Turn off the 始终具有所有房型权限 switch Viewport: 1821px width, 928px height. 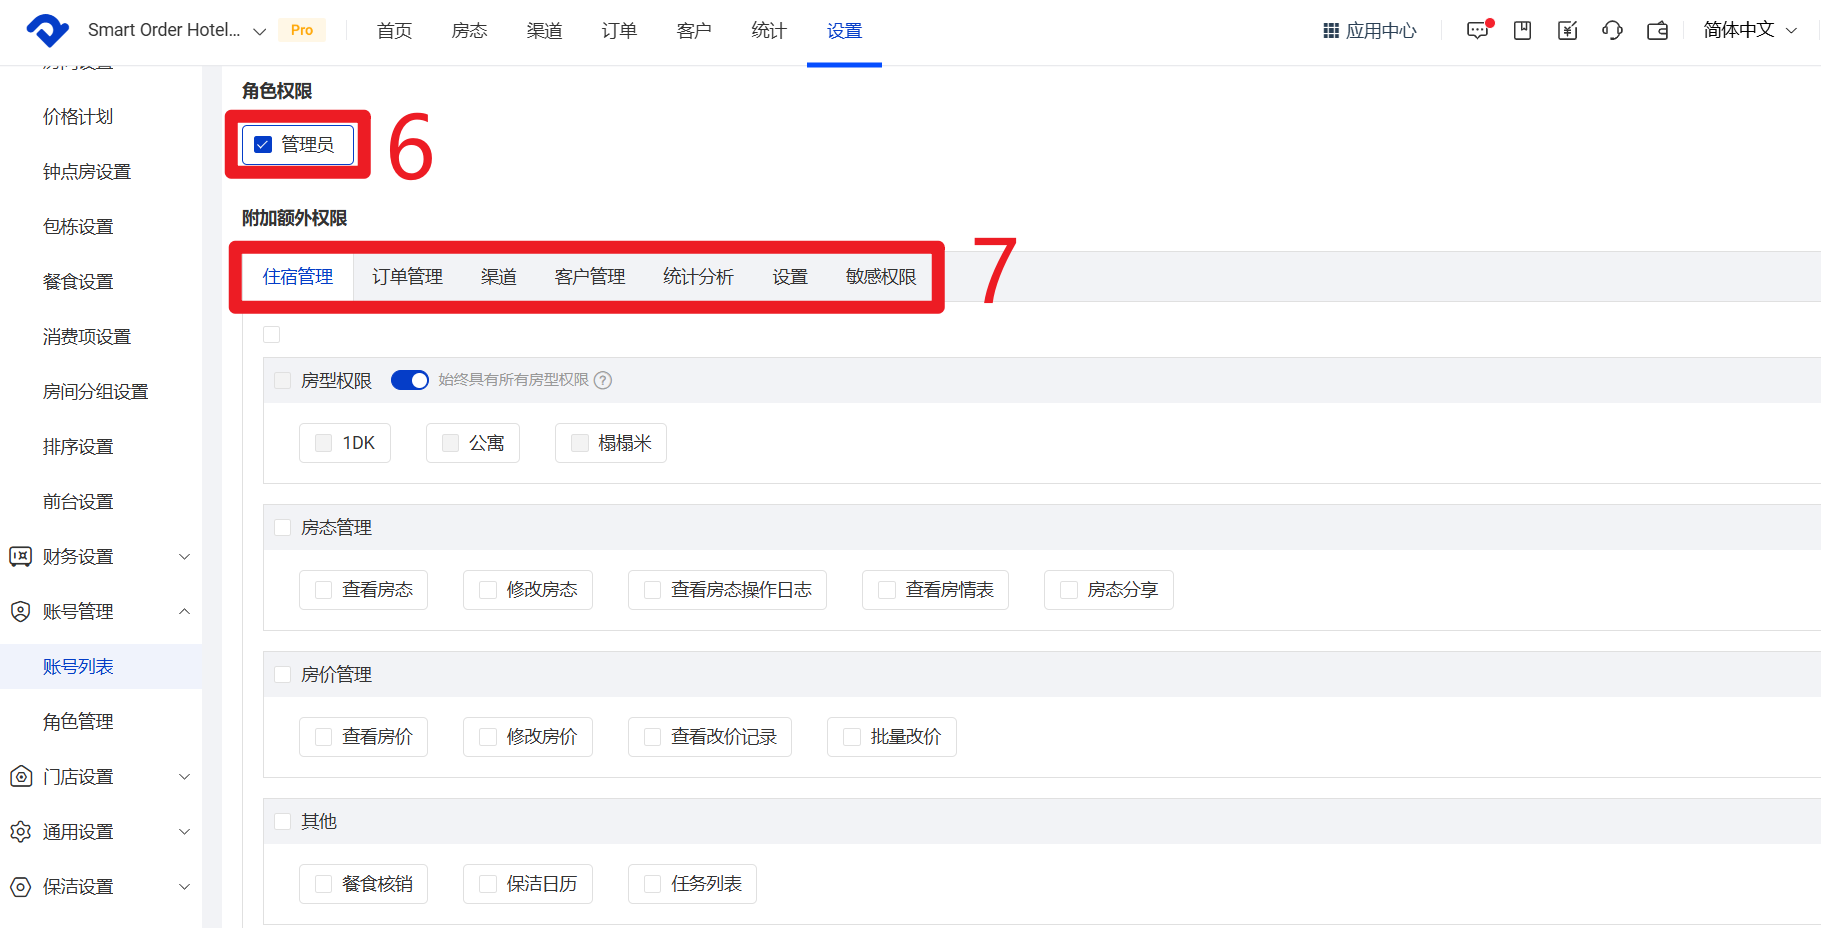[409, 380]
